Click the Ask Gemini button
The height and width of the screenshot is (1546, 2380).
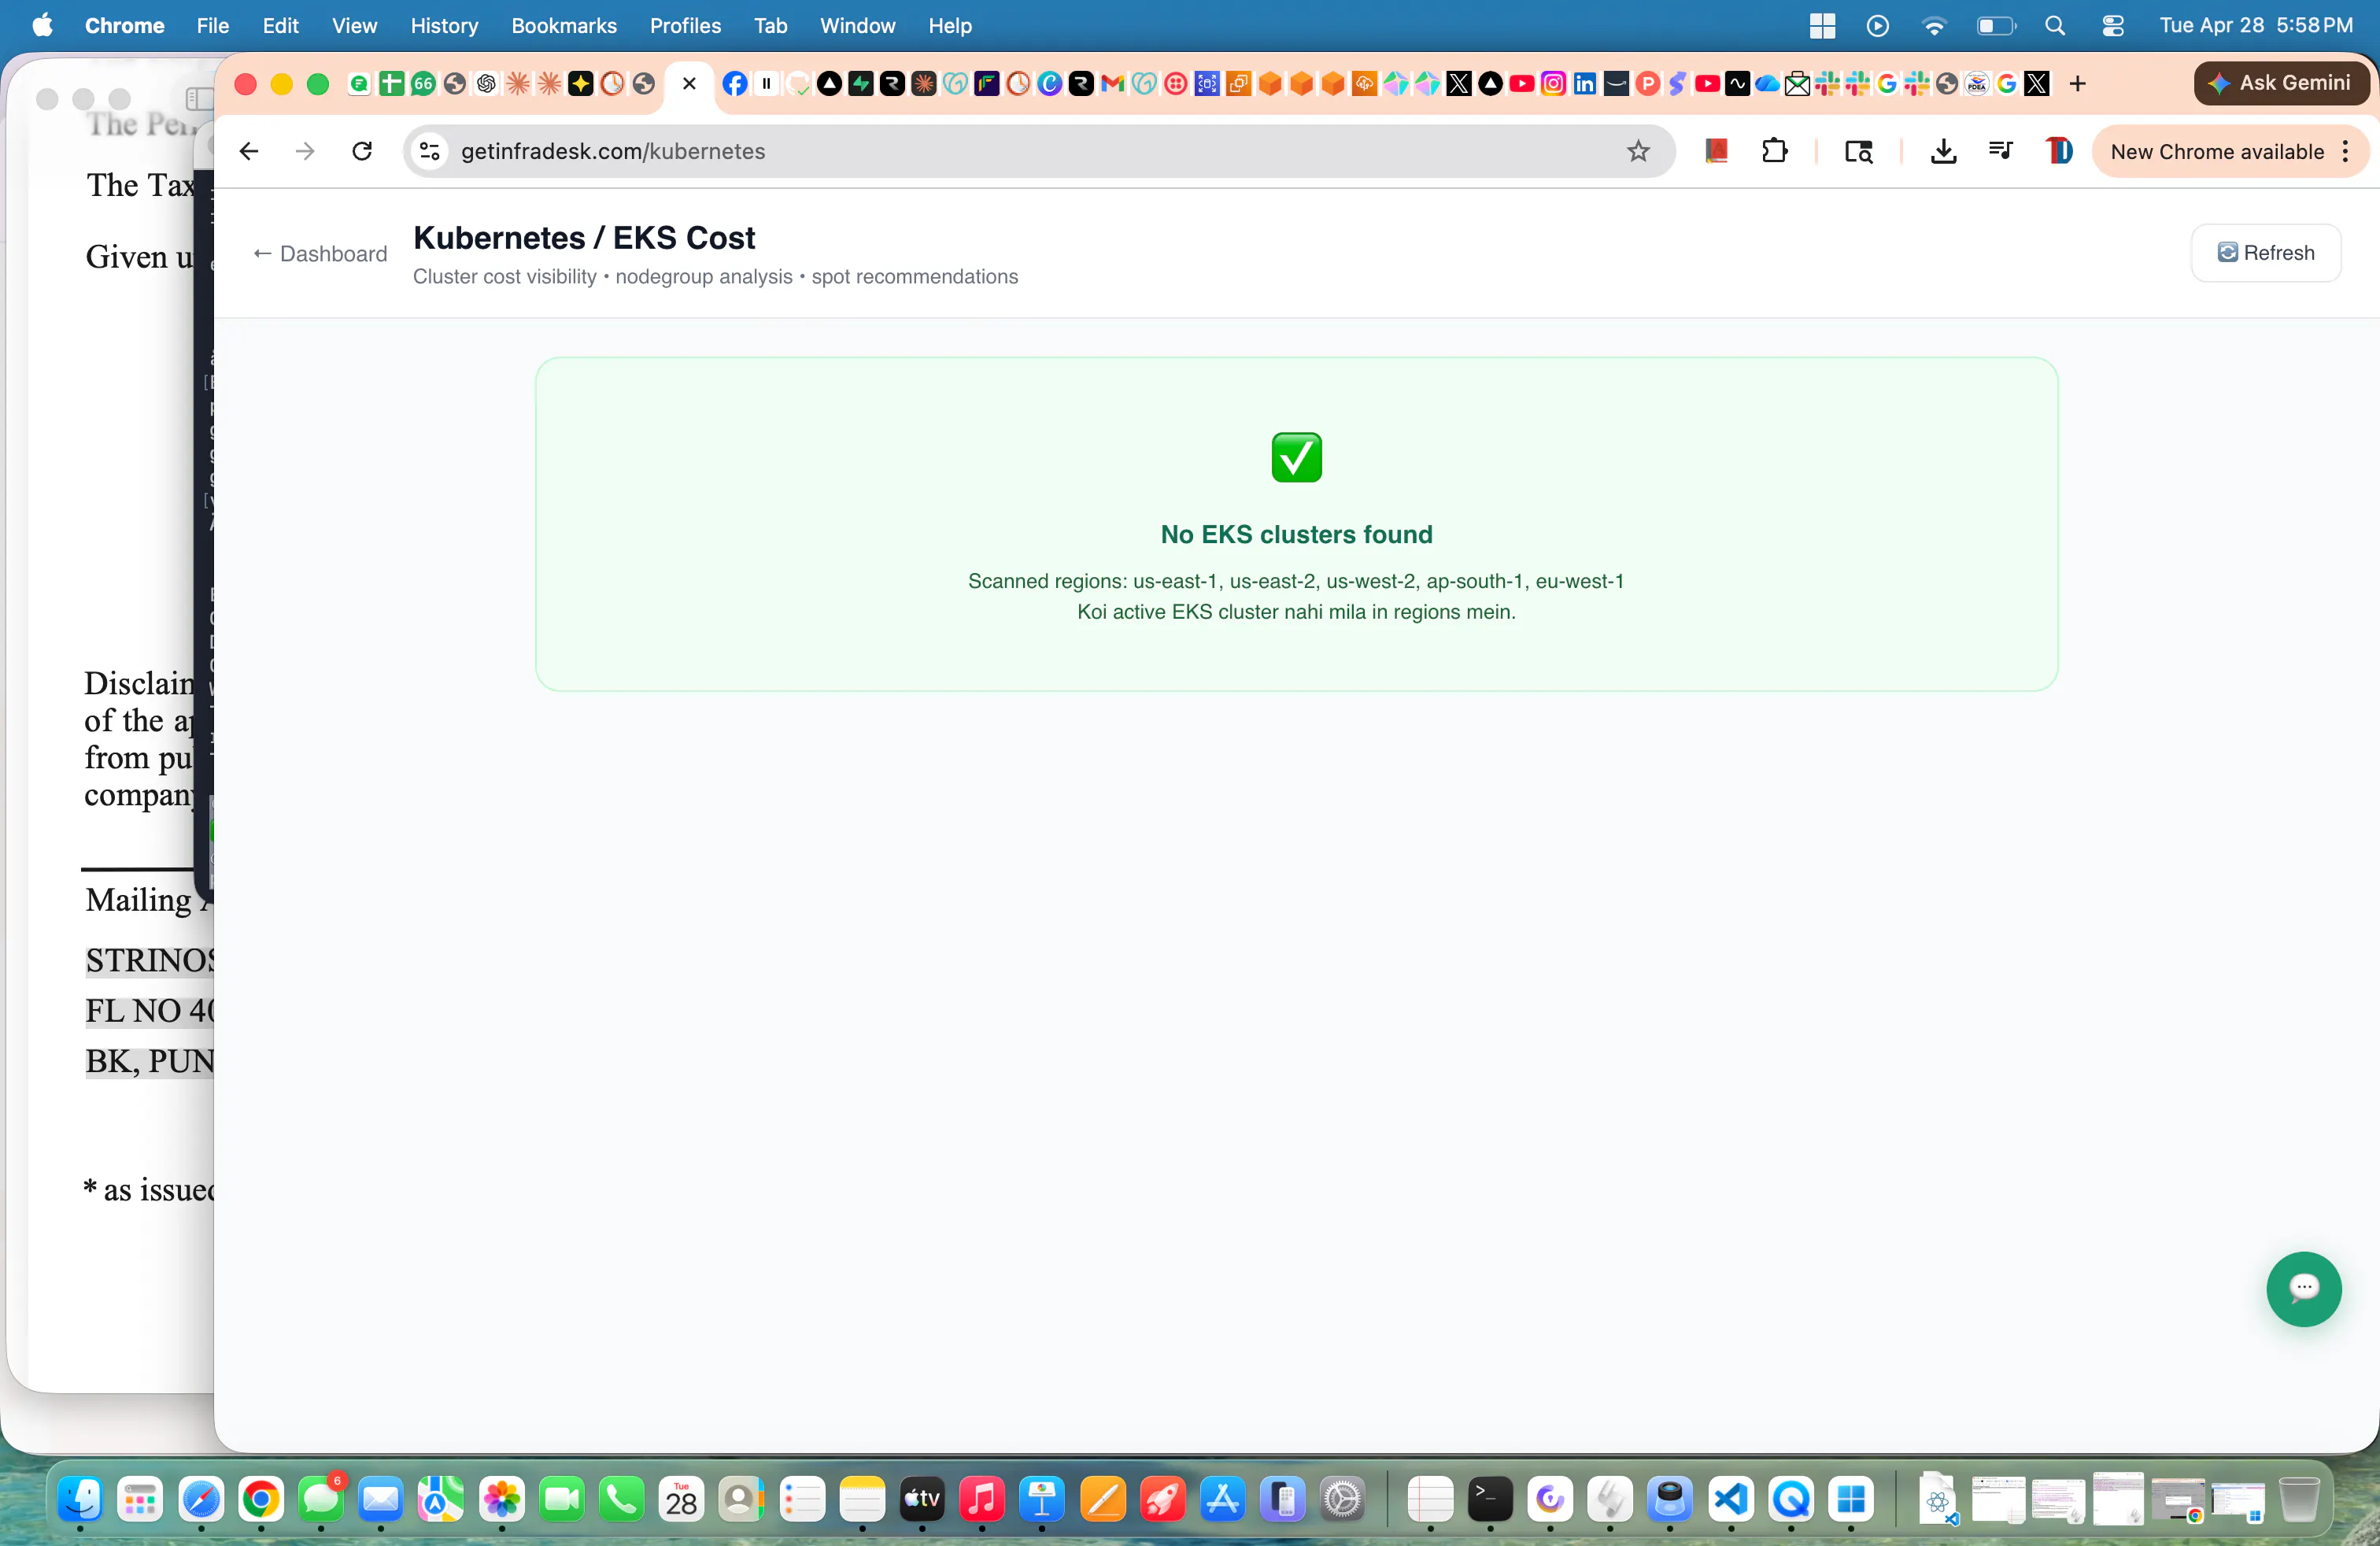point(2280,83)
